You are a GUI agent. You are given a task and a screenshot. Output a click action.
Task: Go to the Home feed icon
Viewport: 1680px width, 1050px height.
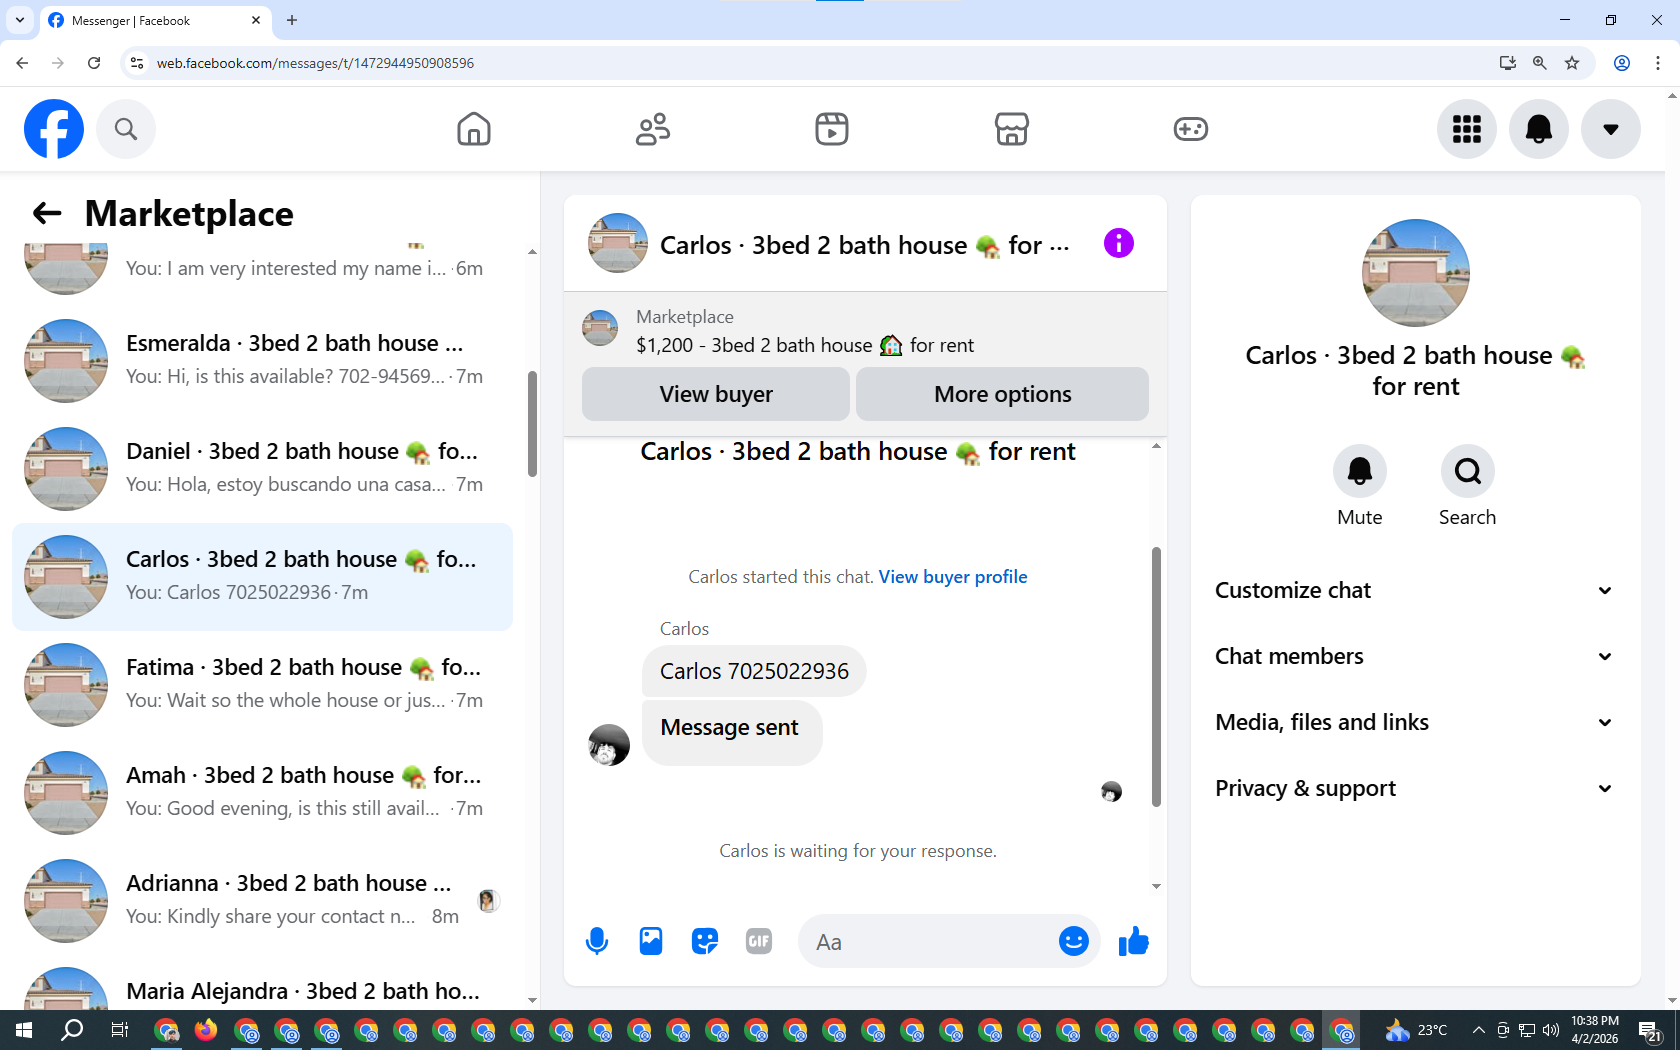click(x=474, y=129)
